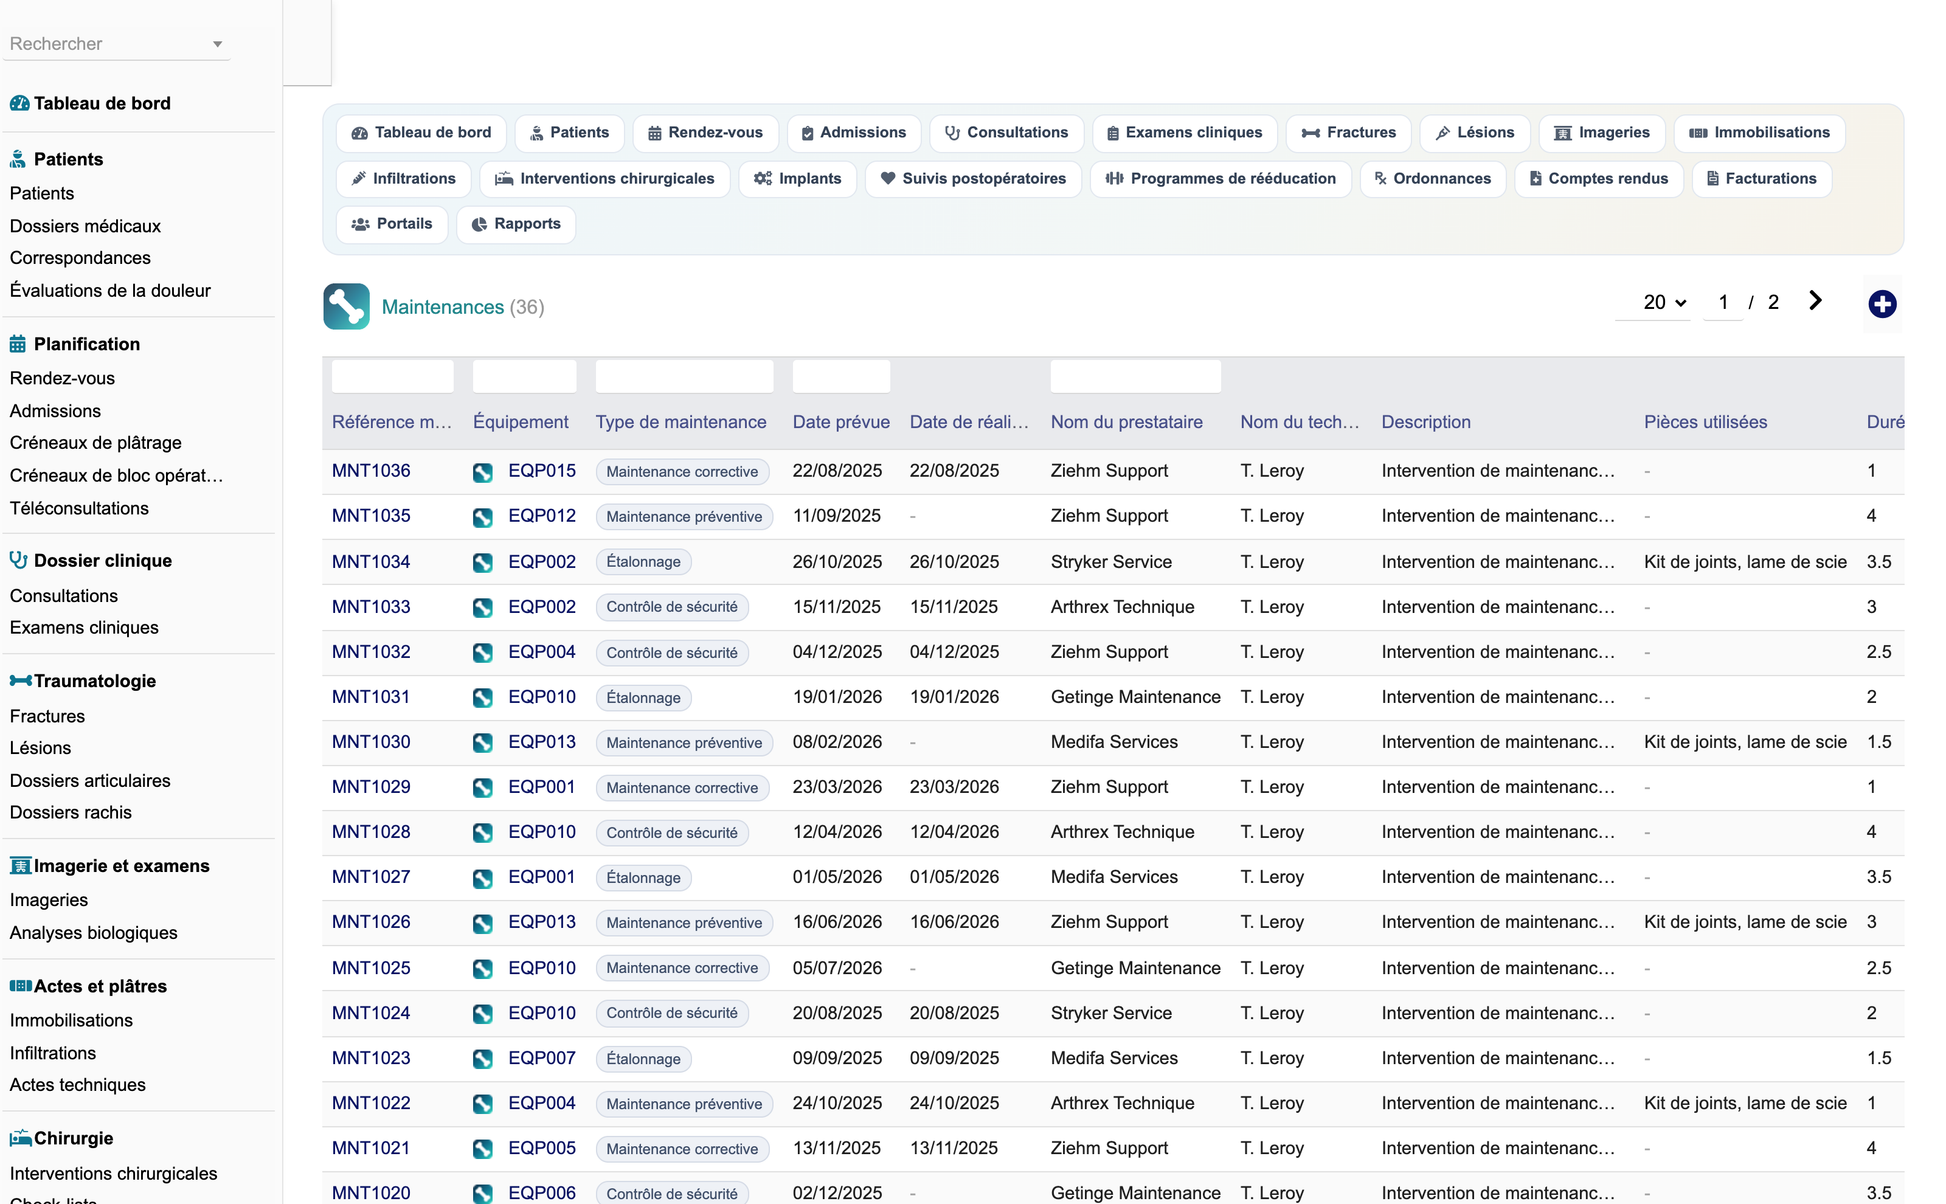Open the Implants tab

798,179
